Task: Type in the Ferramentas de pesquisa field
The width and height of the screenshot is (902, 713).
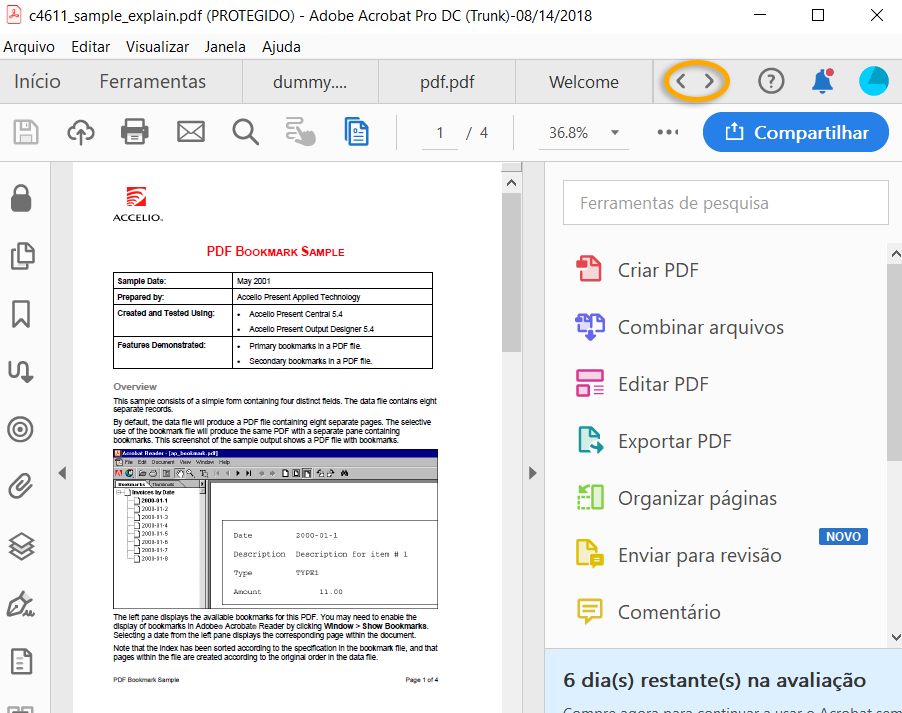Action: (725, 202)
